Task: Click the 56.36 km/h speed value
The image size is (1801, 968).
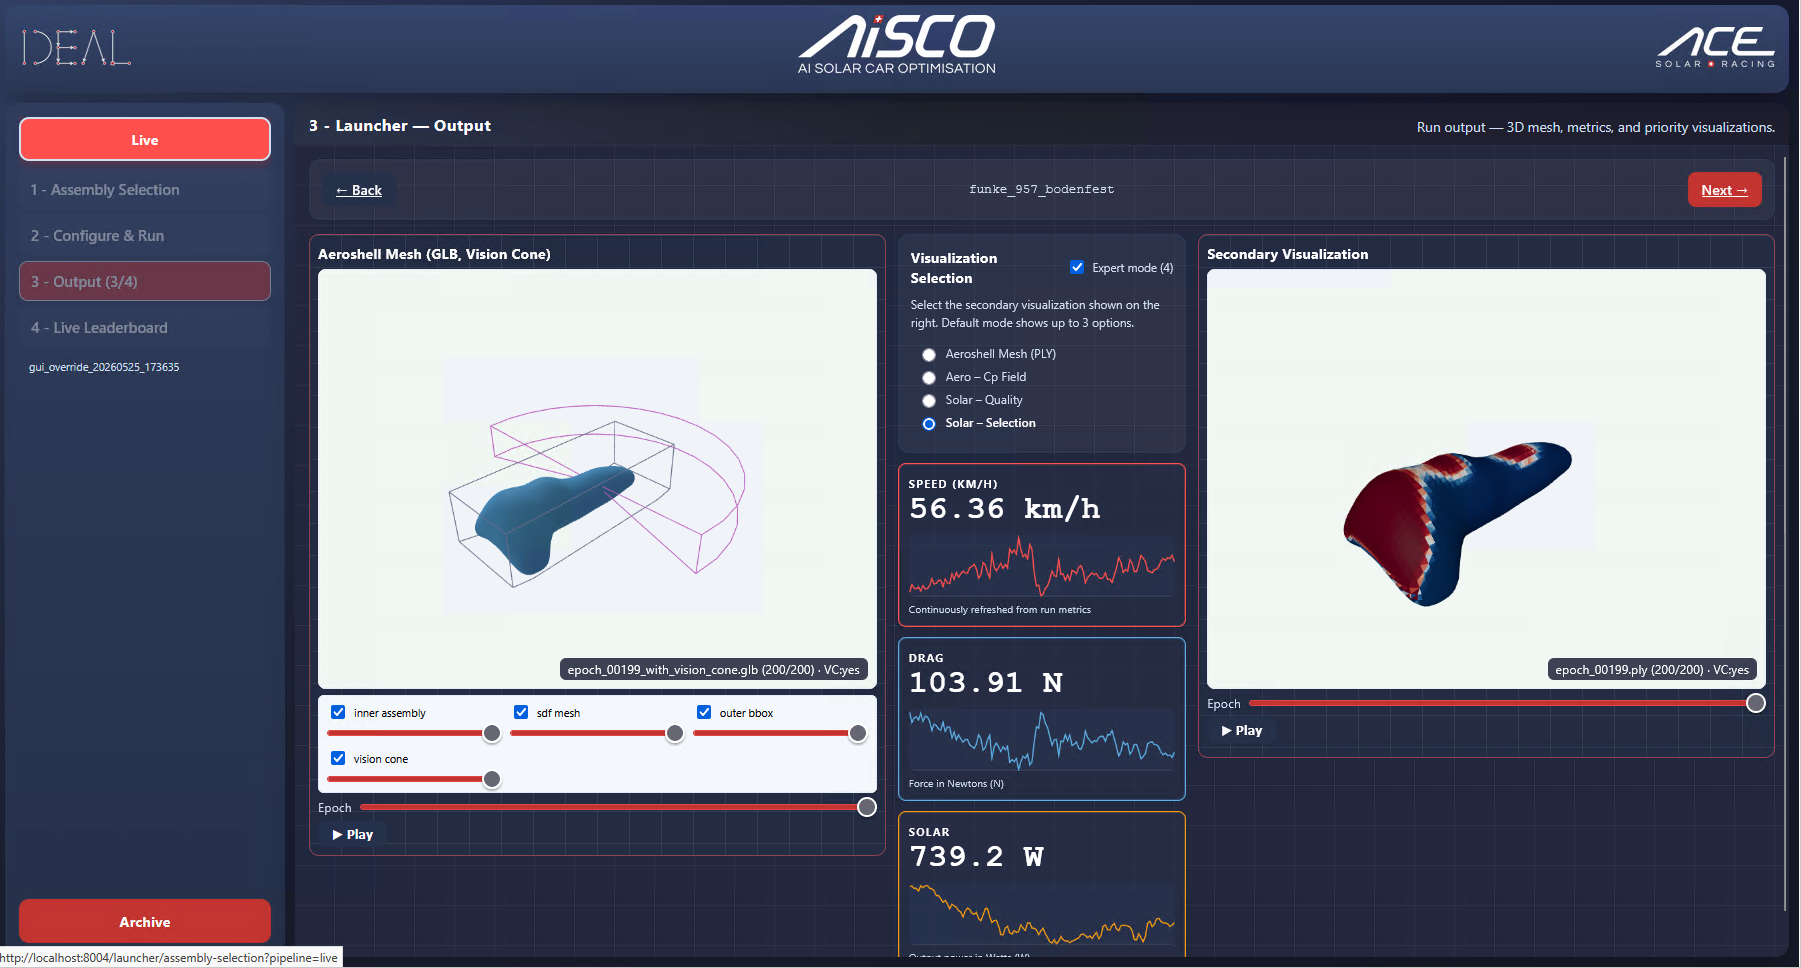Action: pos(1004,509)
